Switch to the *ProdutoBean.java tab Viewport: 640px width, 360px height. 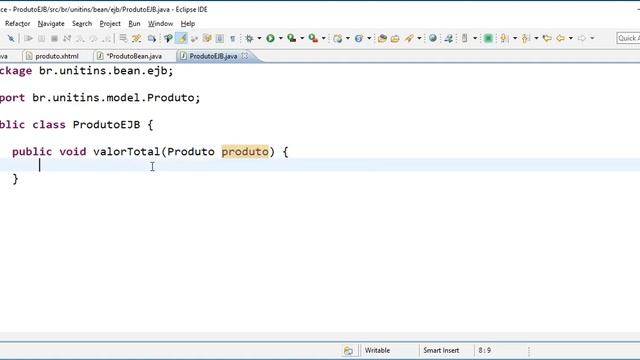134,56
